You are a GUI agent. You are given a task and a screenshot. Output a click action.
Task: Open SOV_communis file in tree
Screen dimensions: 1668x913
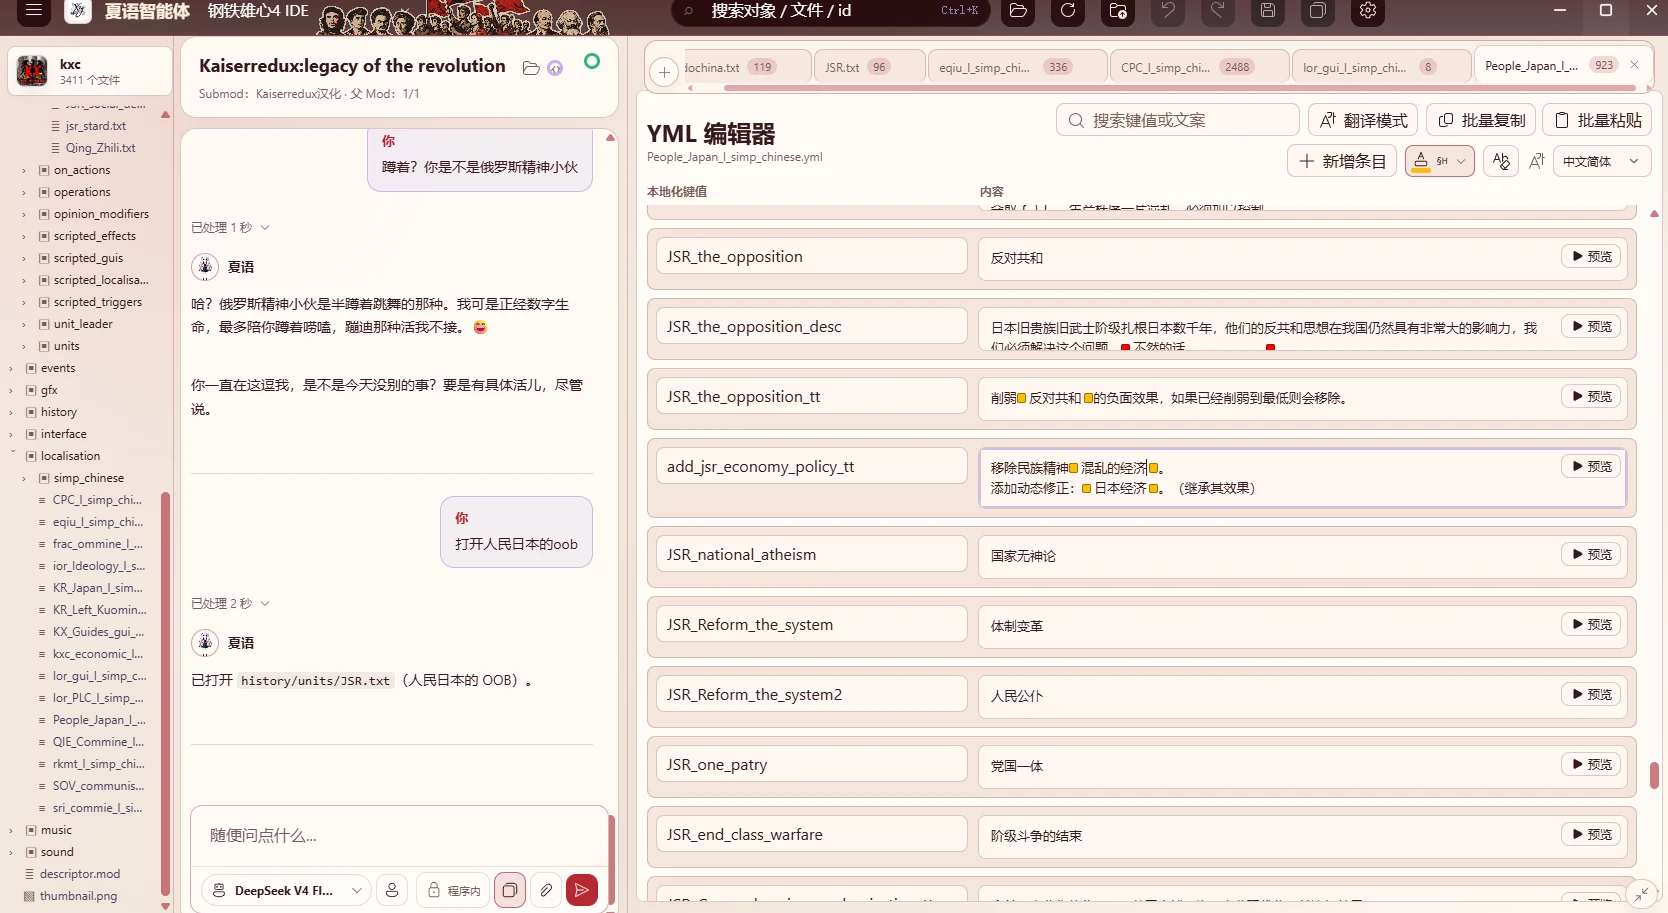point(97,786)
